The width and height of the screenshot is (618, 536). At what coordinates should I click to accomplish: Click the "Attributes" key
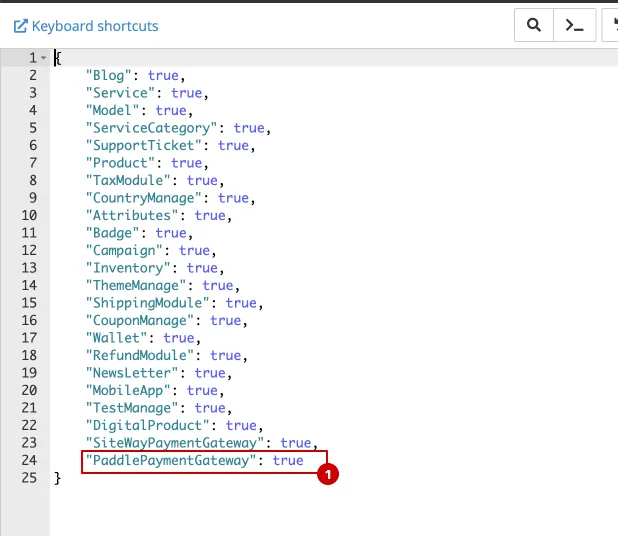pos(132,216)
